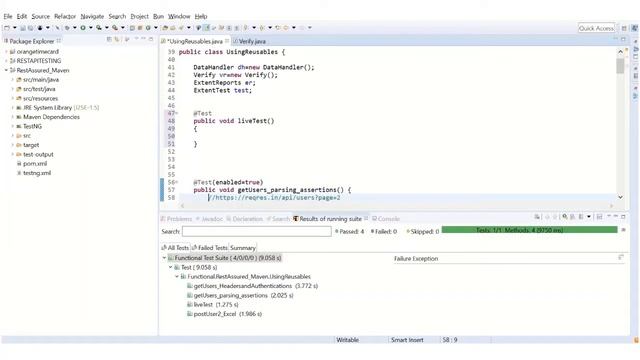Screen dimensions: 640x360
Task: Maximize the editor area
Action: point(623,39)
